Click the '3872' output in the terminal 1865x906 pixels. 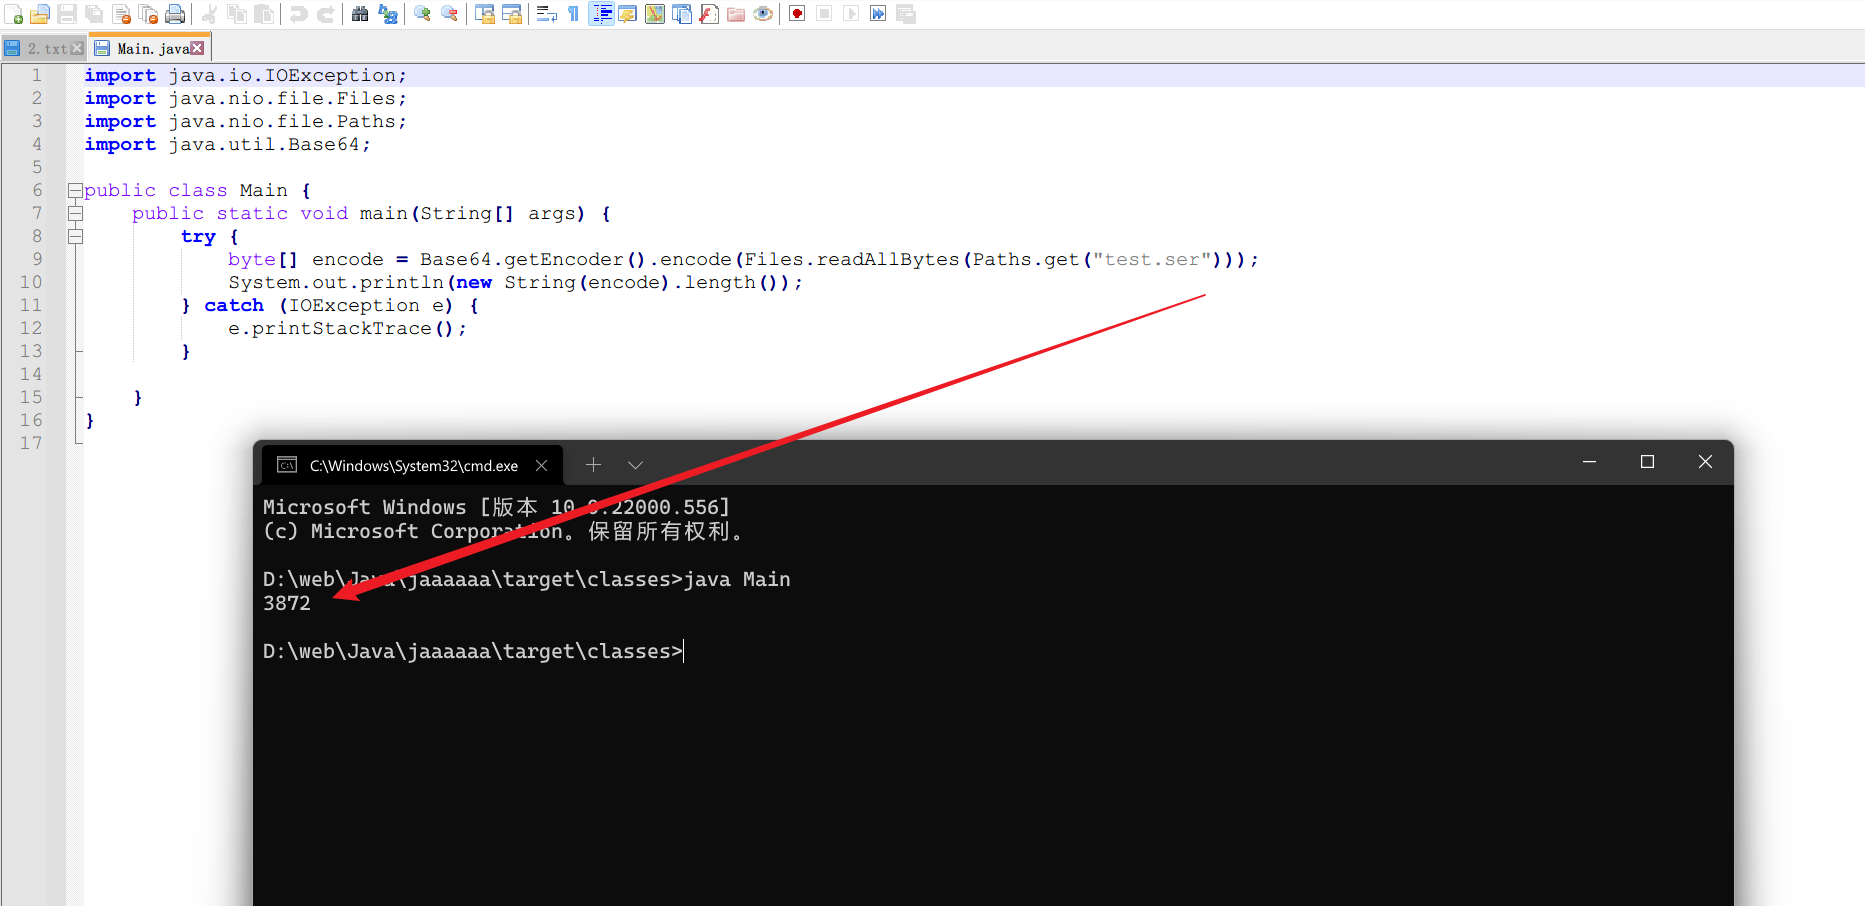point(287,603)
